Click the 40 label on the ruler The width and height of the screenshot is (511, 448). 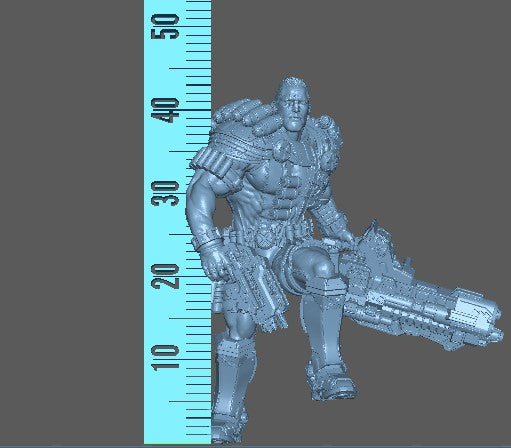tap(165, 110)
